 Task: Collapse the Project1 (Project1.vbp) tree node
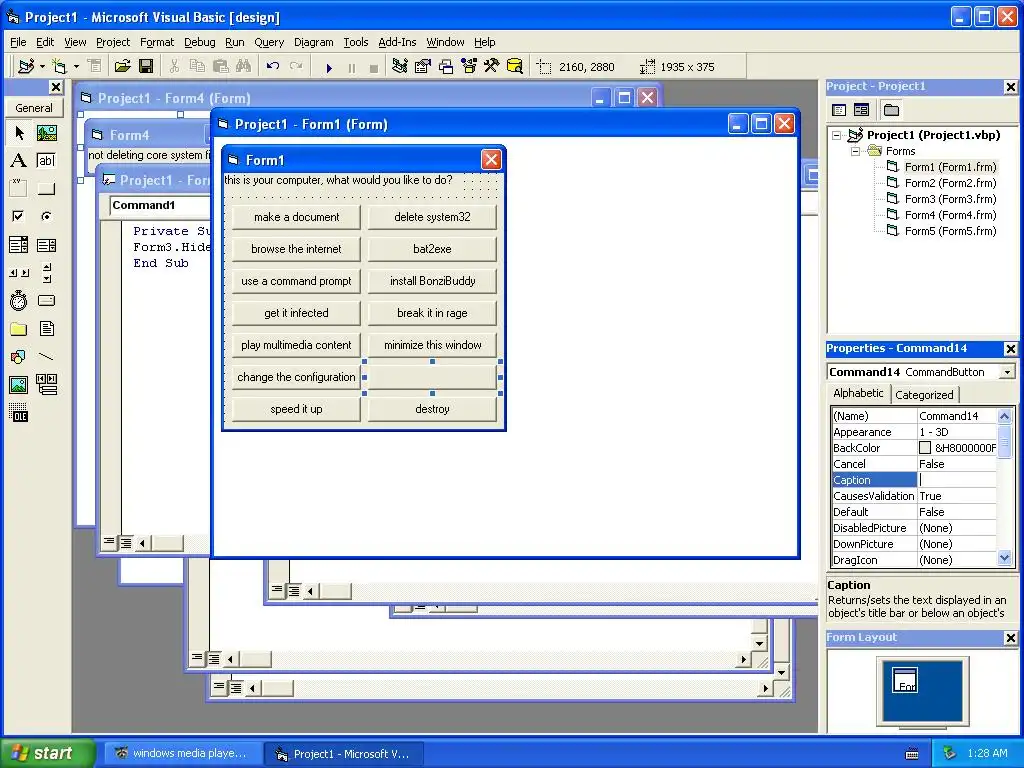[x=837, y=135]
